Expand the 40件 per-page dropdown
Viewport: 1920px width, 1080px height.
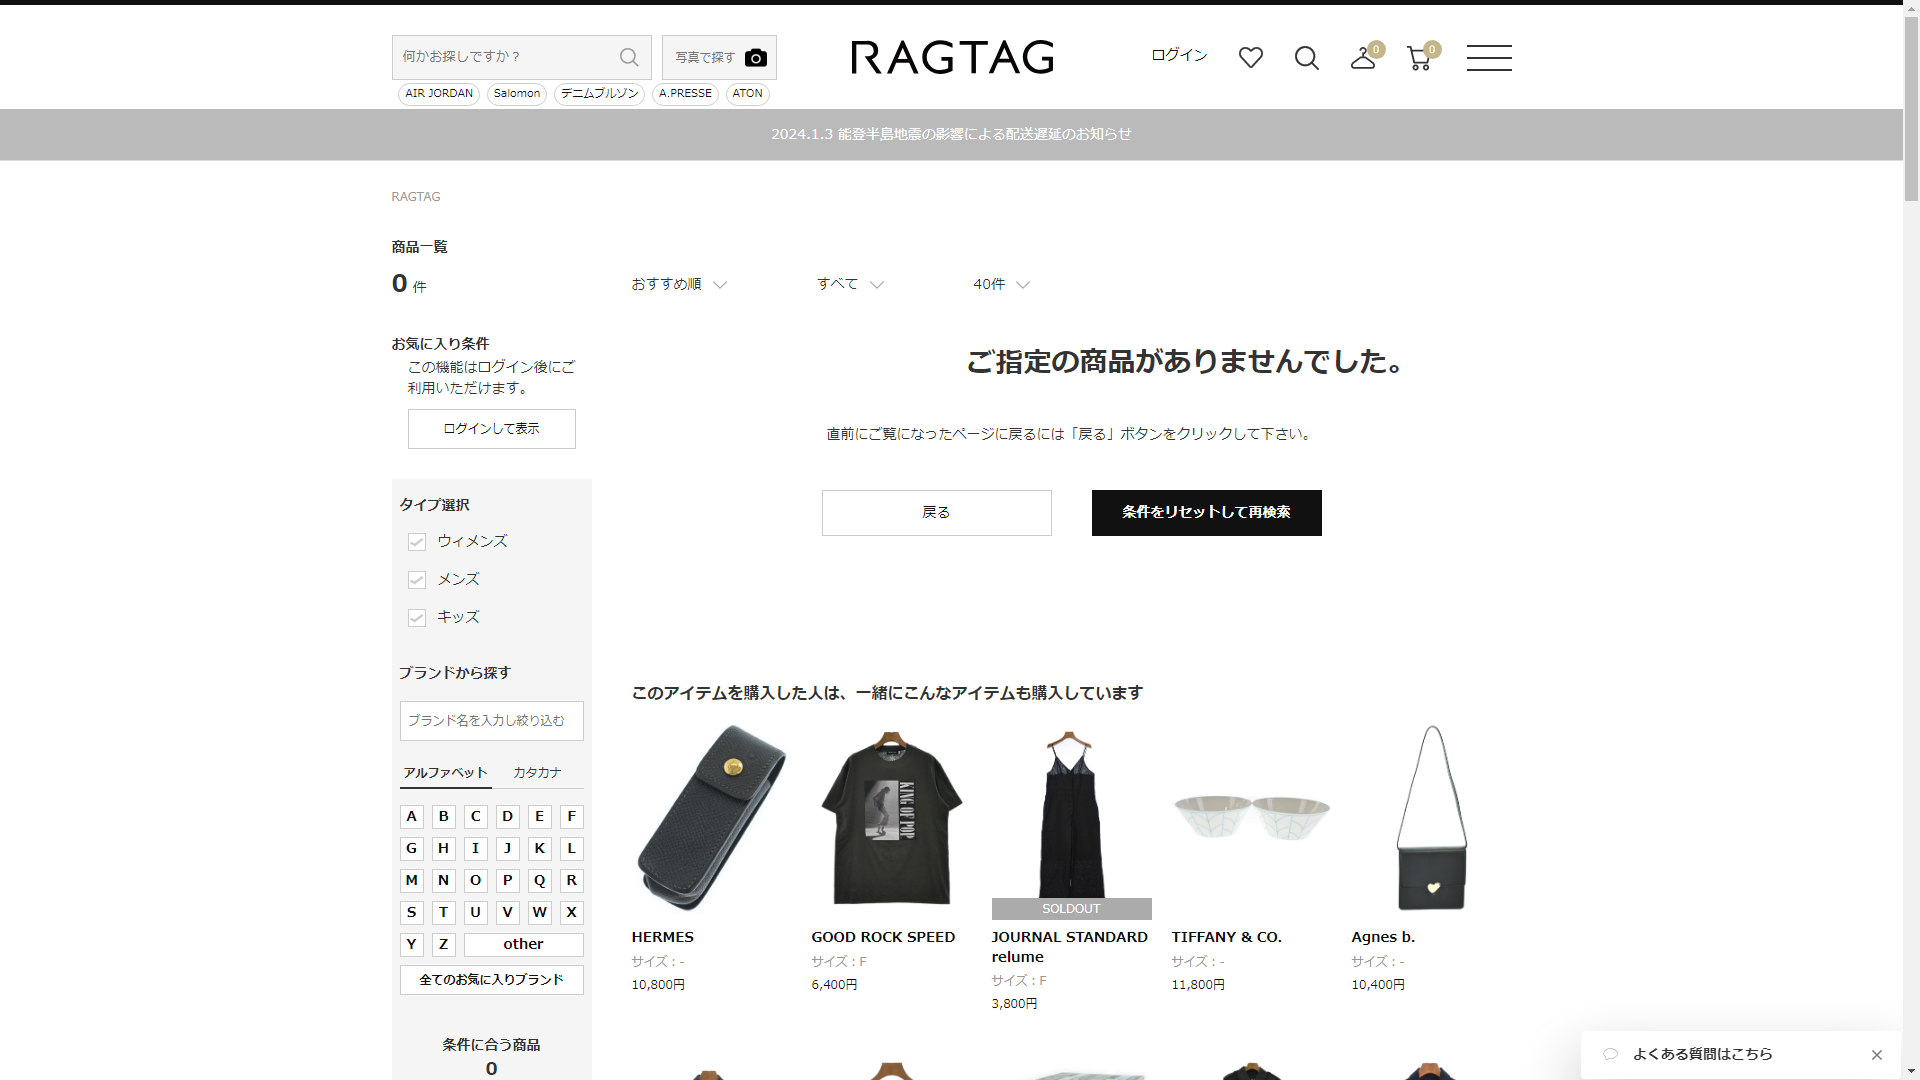click(1000, 285)
